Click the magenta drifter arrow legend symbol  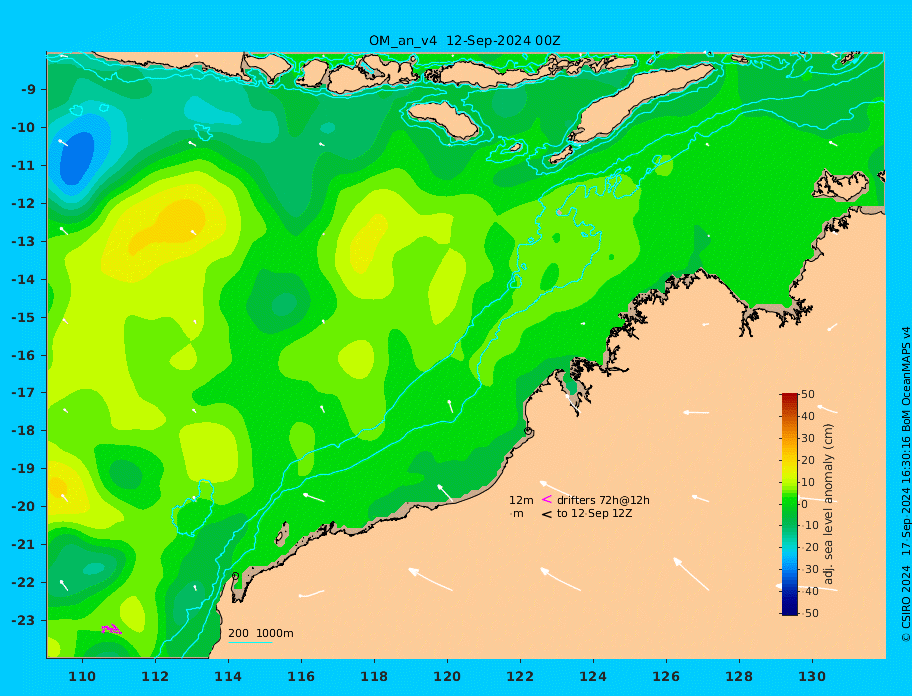[547, 499]
